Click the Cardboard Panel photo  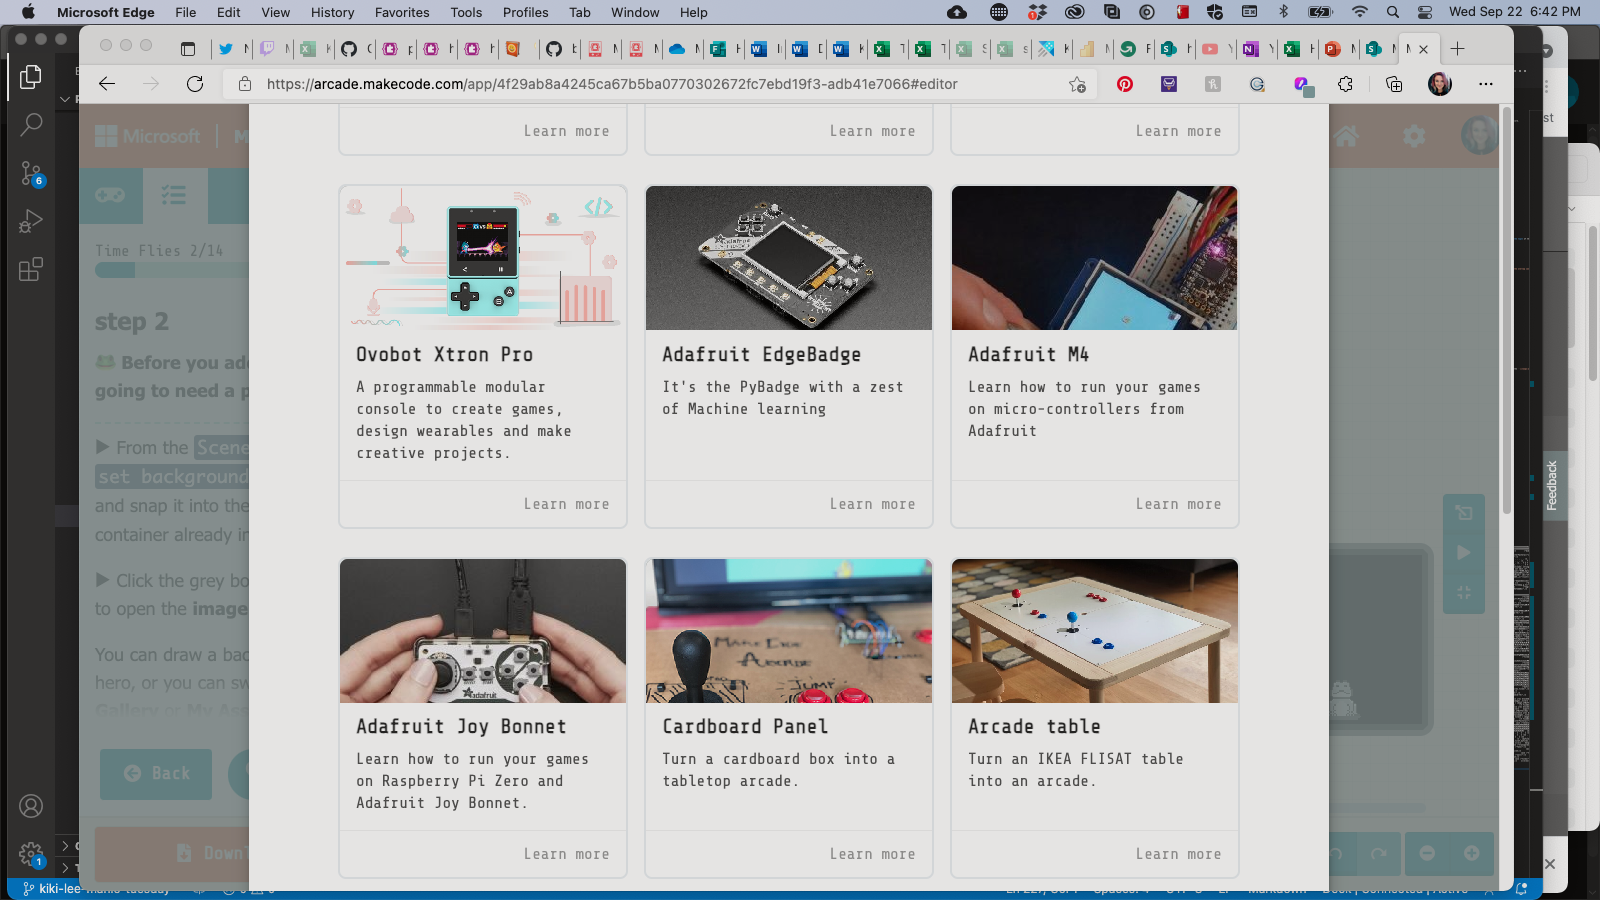coord(789,631)
